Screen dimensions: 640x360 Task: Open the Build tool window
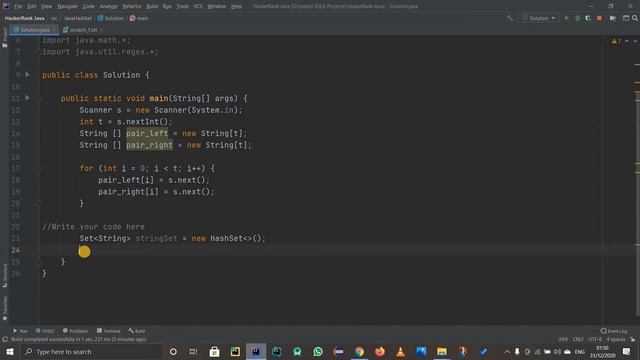[x=137, y=331]
